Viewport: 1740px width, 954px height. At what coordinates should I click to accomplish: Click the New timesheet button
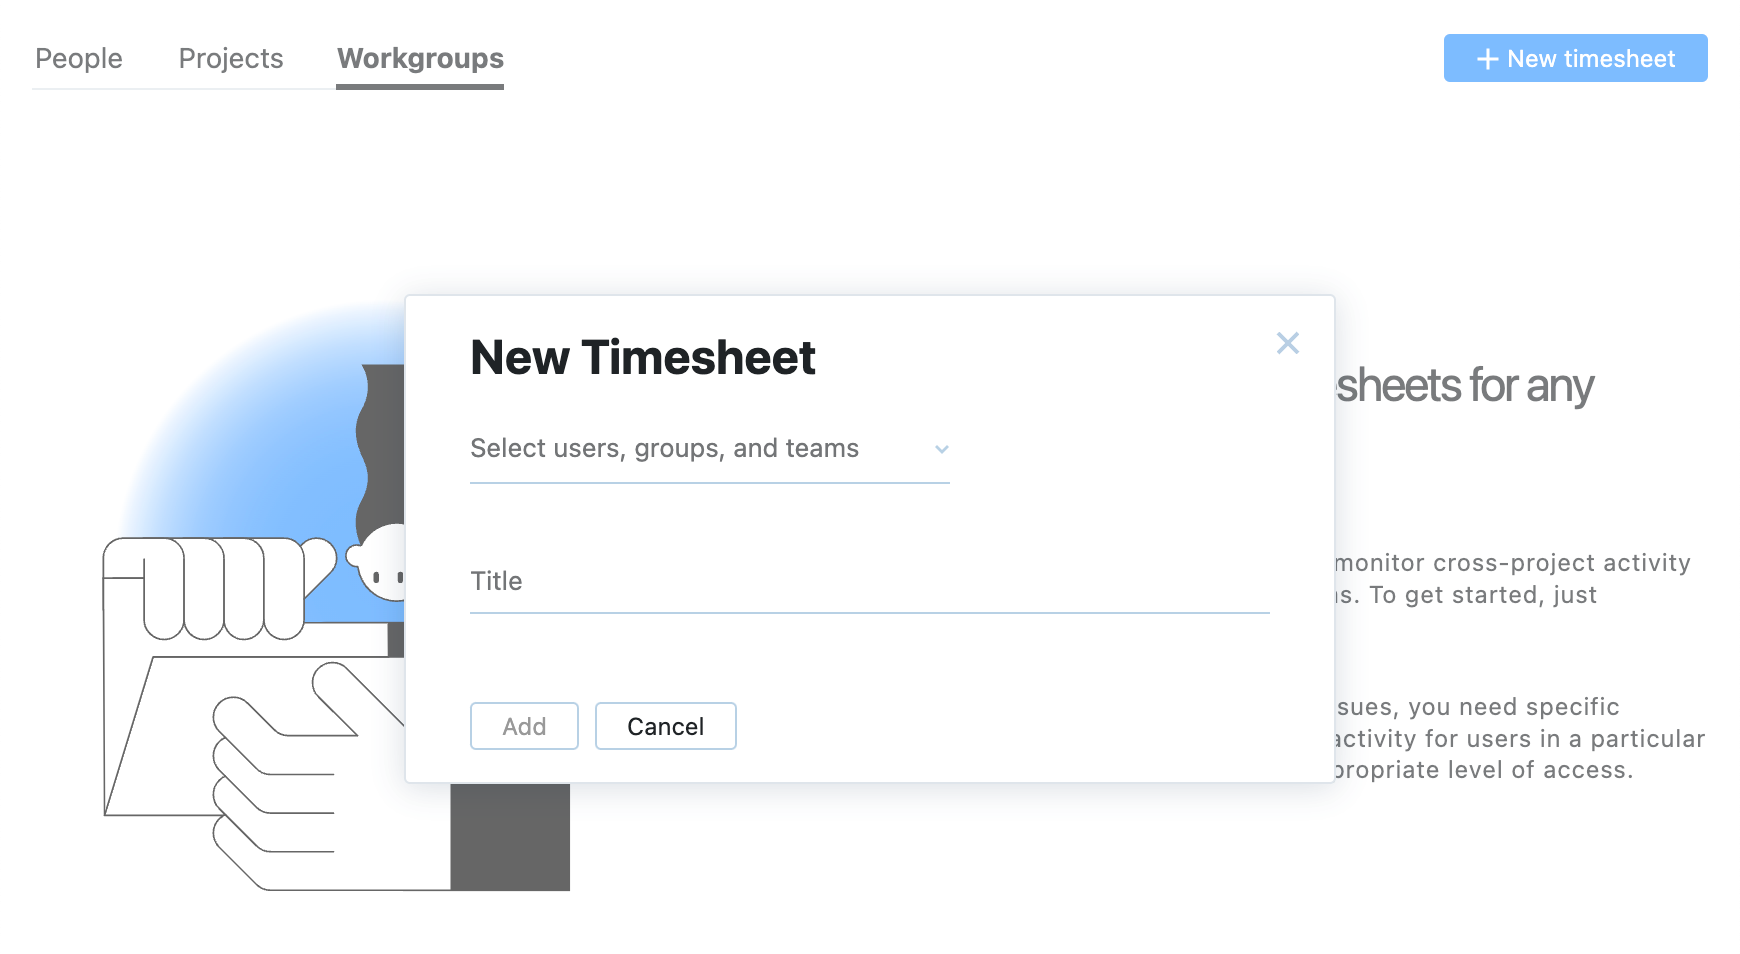[x=1575, y=59]
